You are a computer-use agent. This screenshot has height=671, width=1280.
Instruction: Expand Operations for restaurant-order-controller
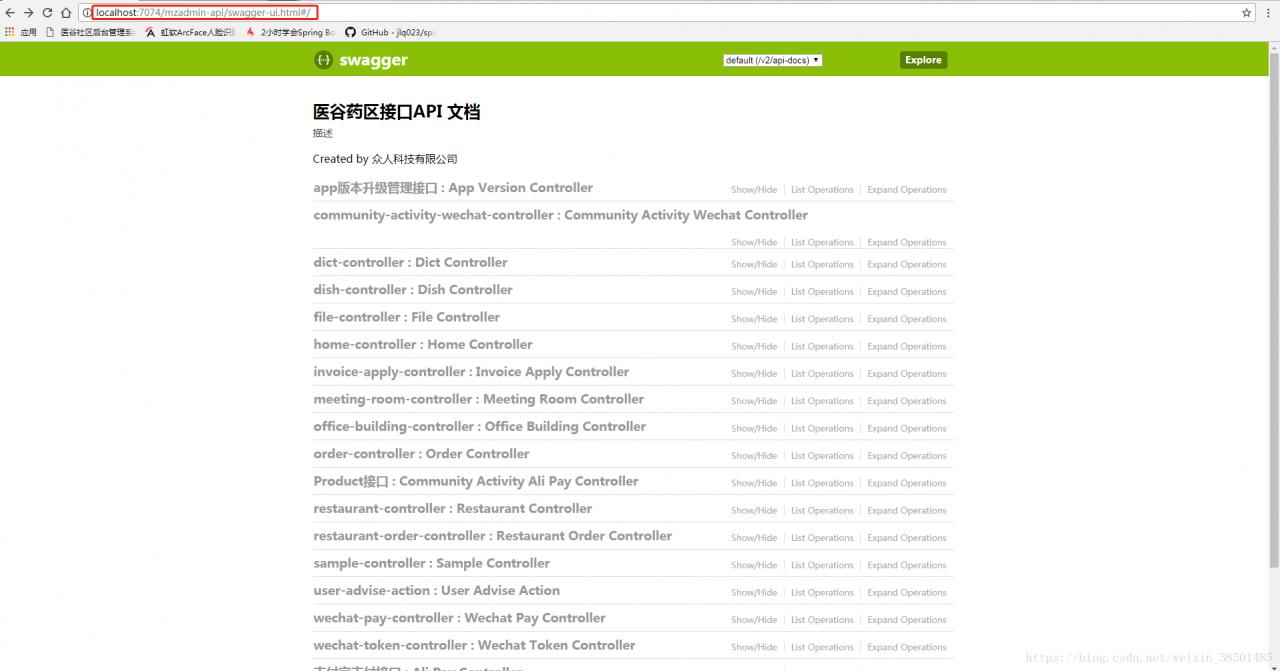click(907, 538)
